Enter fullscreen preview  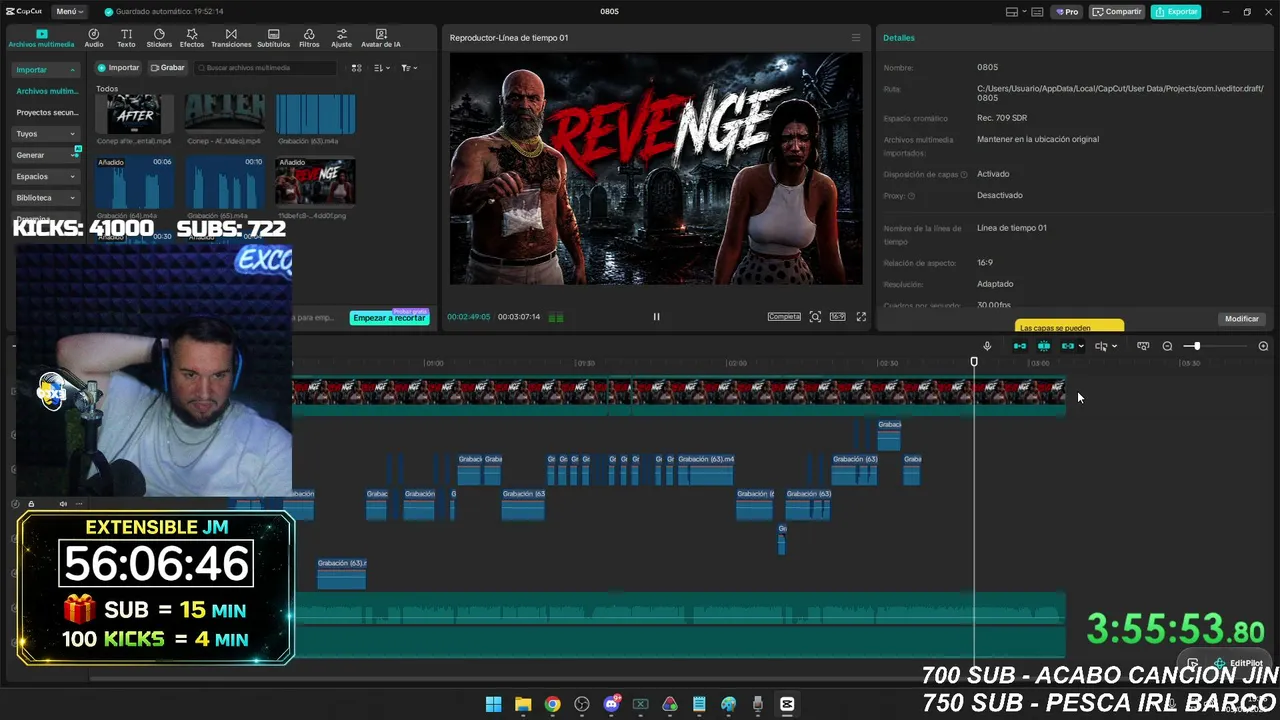[x=861, y=317]
